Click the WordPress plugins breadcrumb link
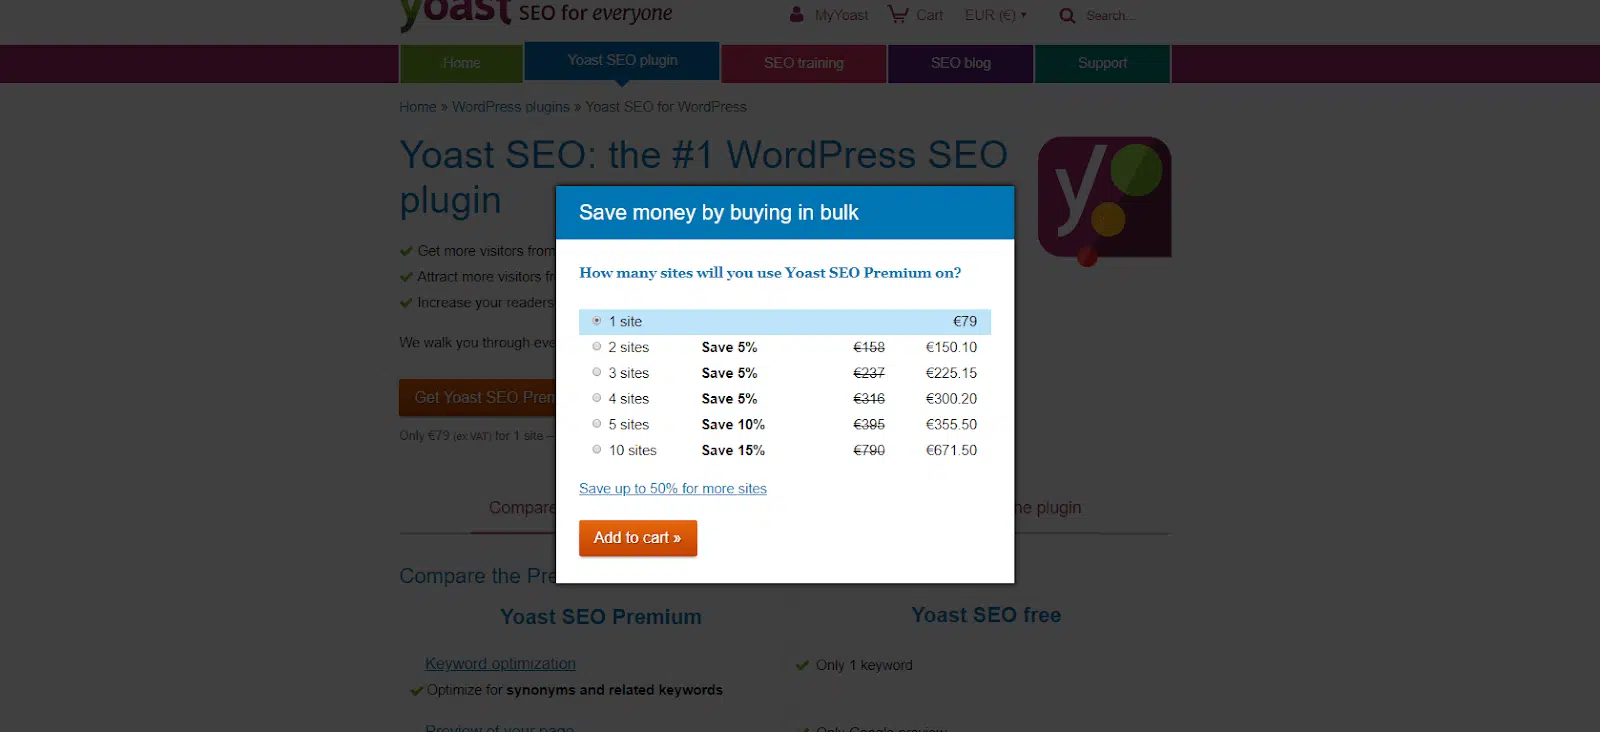The height and width of the screenshot is (732, 1600). 510,107
